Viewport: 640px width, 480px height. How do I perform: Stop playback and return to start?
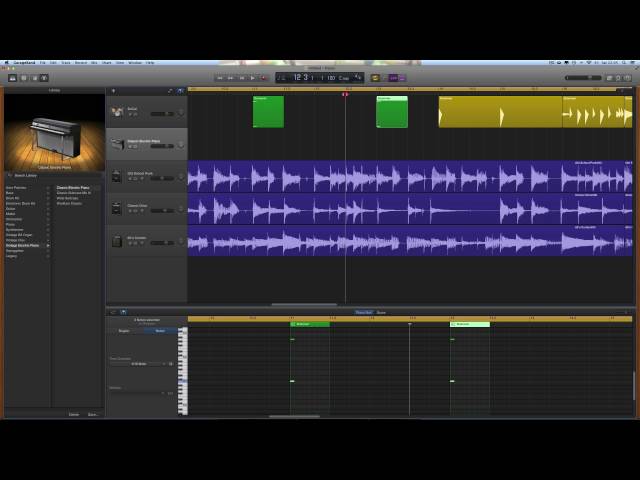(242, 78)
